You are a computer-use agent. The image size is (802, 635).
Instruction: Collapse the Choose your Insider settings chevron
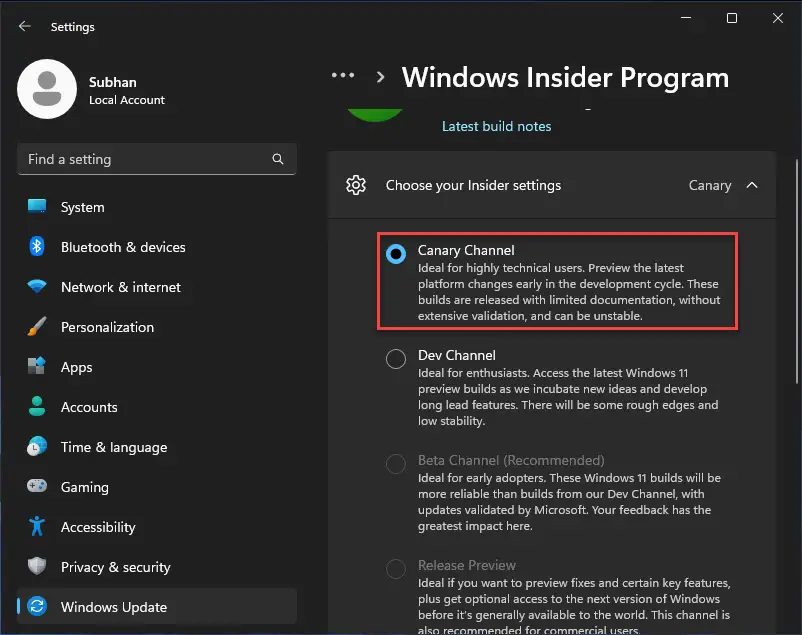(x=752, y=185)
